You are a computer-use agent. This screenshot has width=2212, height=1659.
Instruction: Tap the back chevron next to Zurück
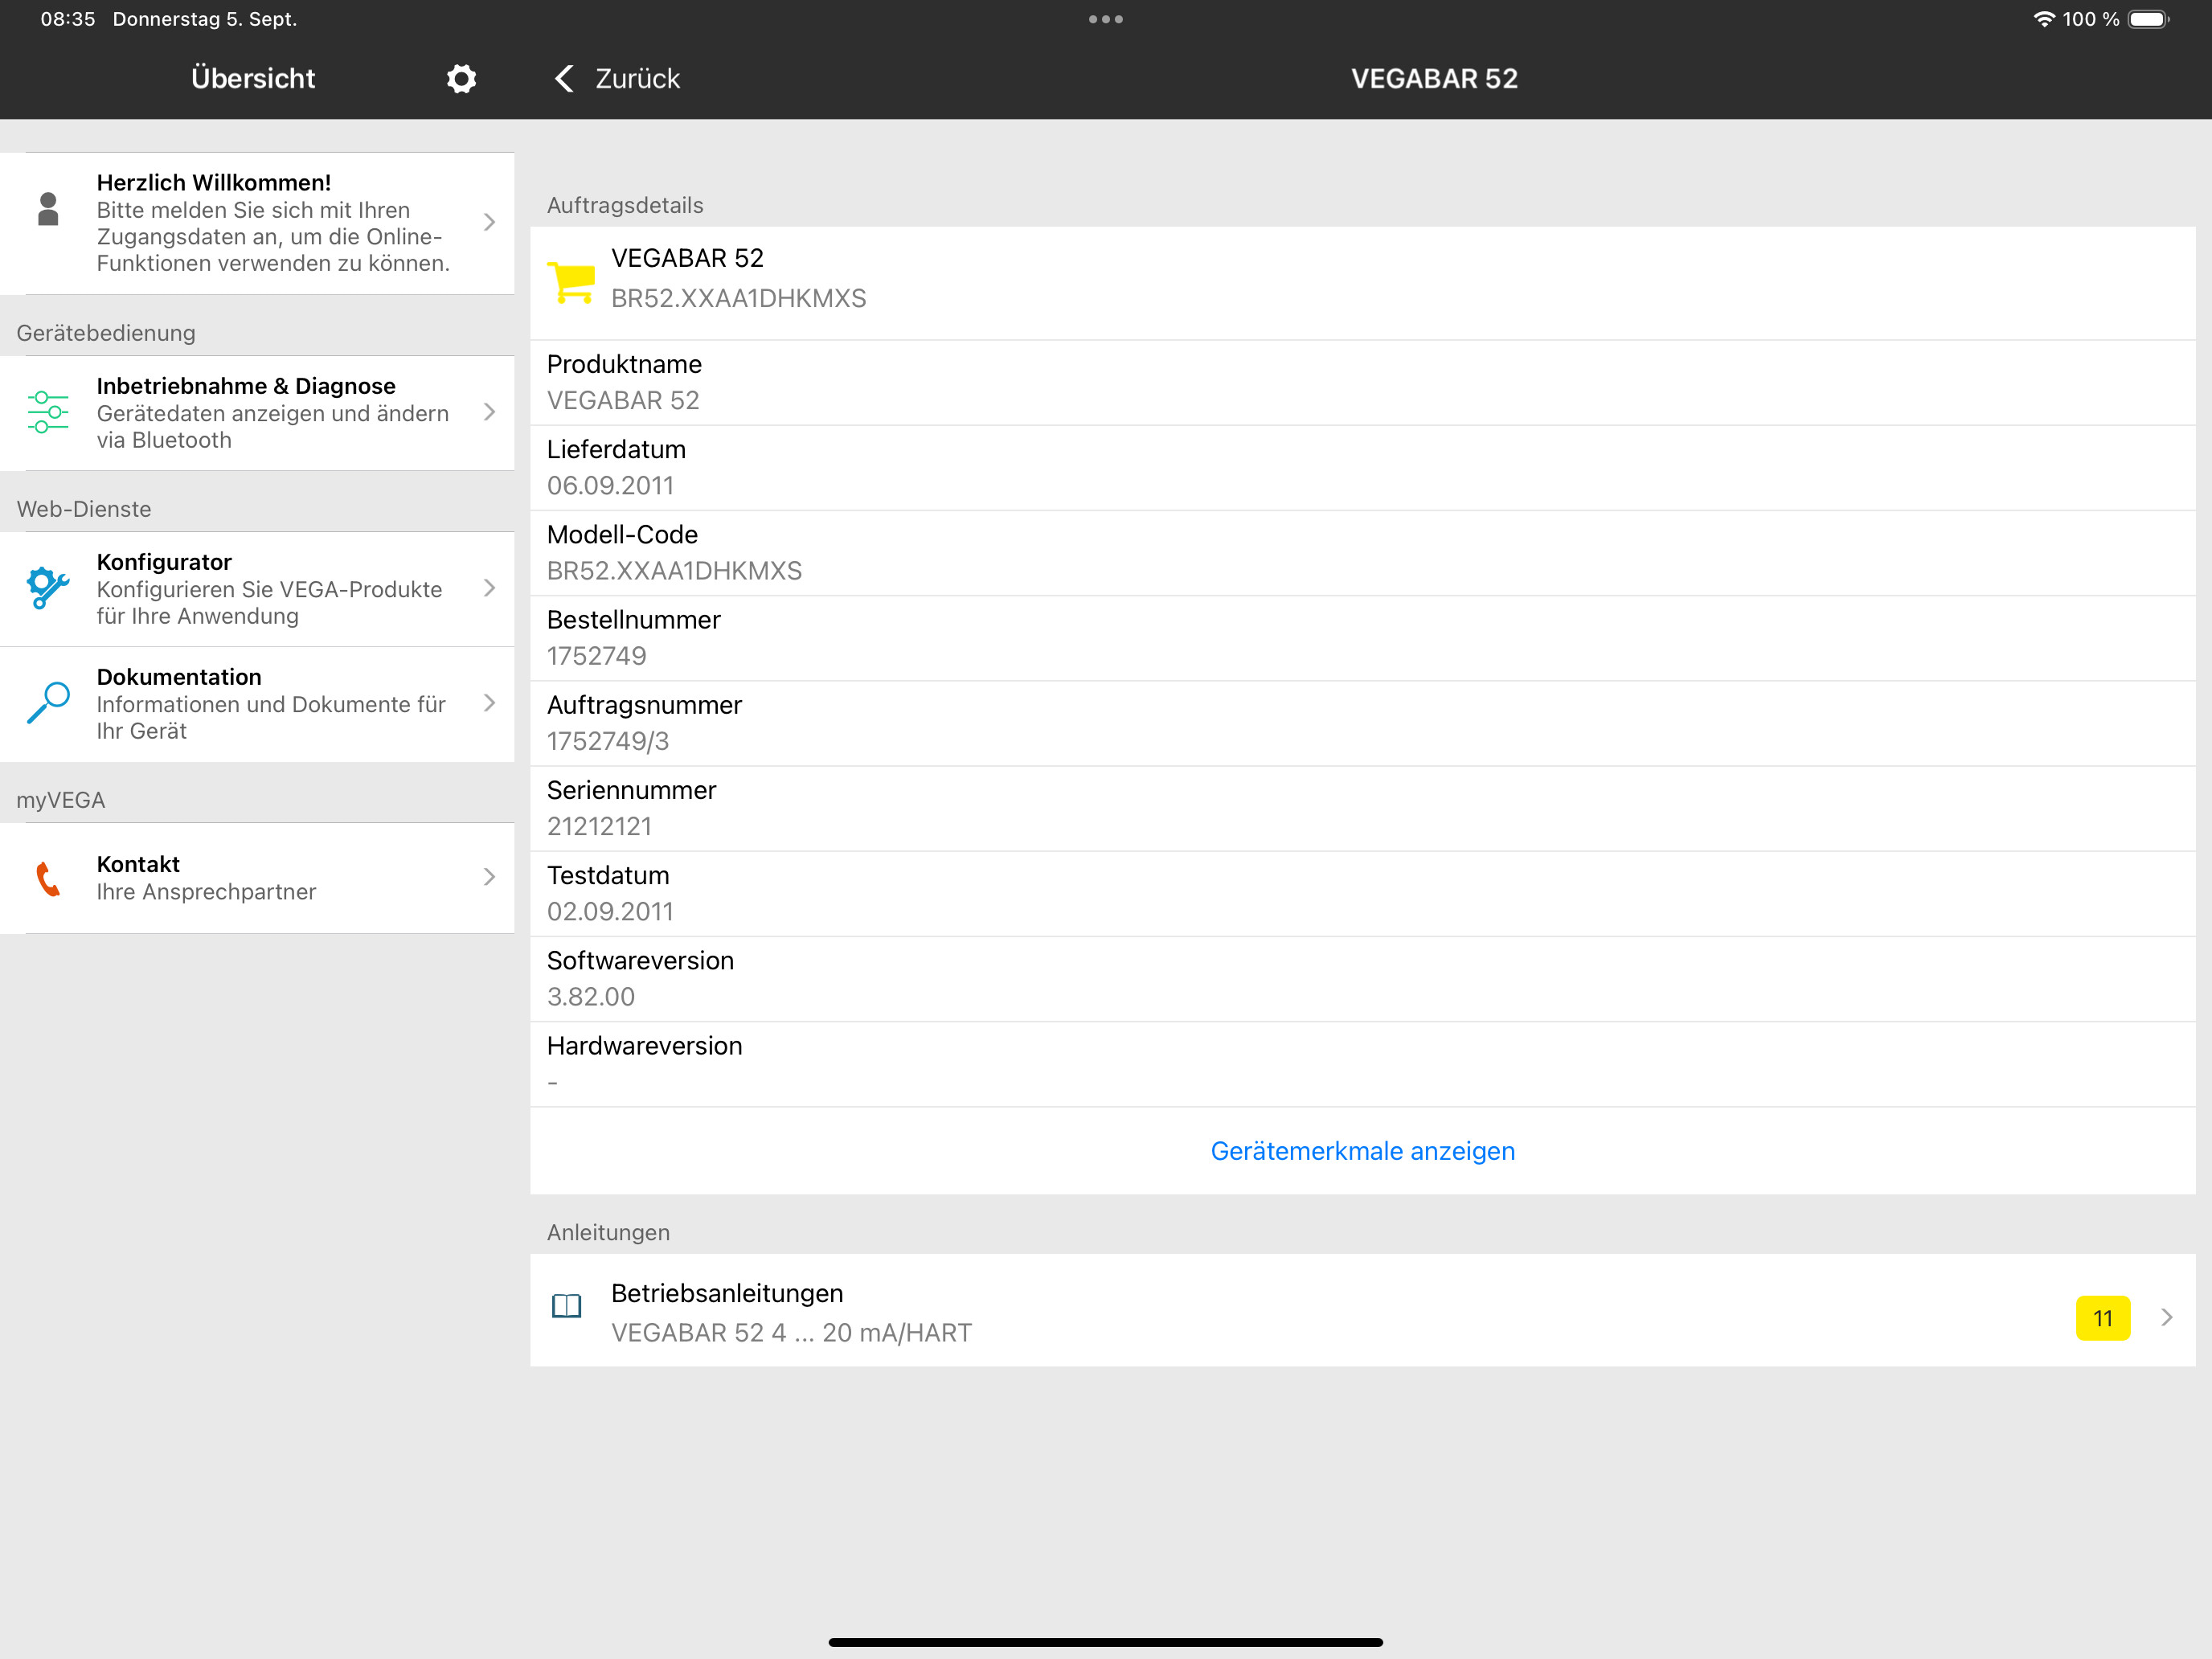click(564, 78)
